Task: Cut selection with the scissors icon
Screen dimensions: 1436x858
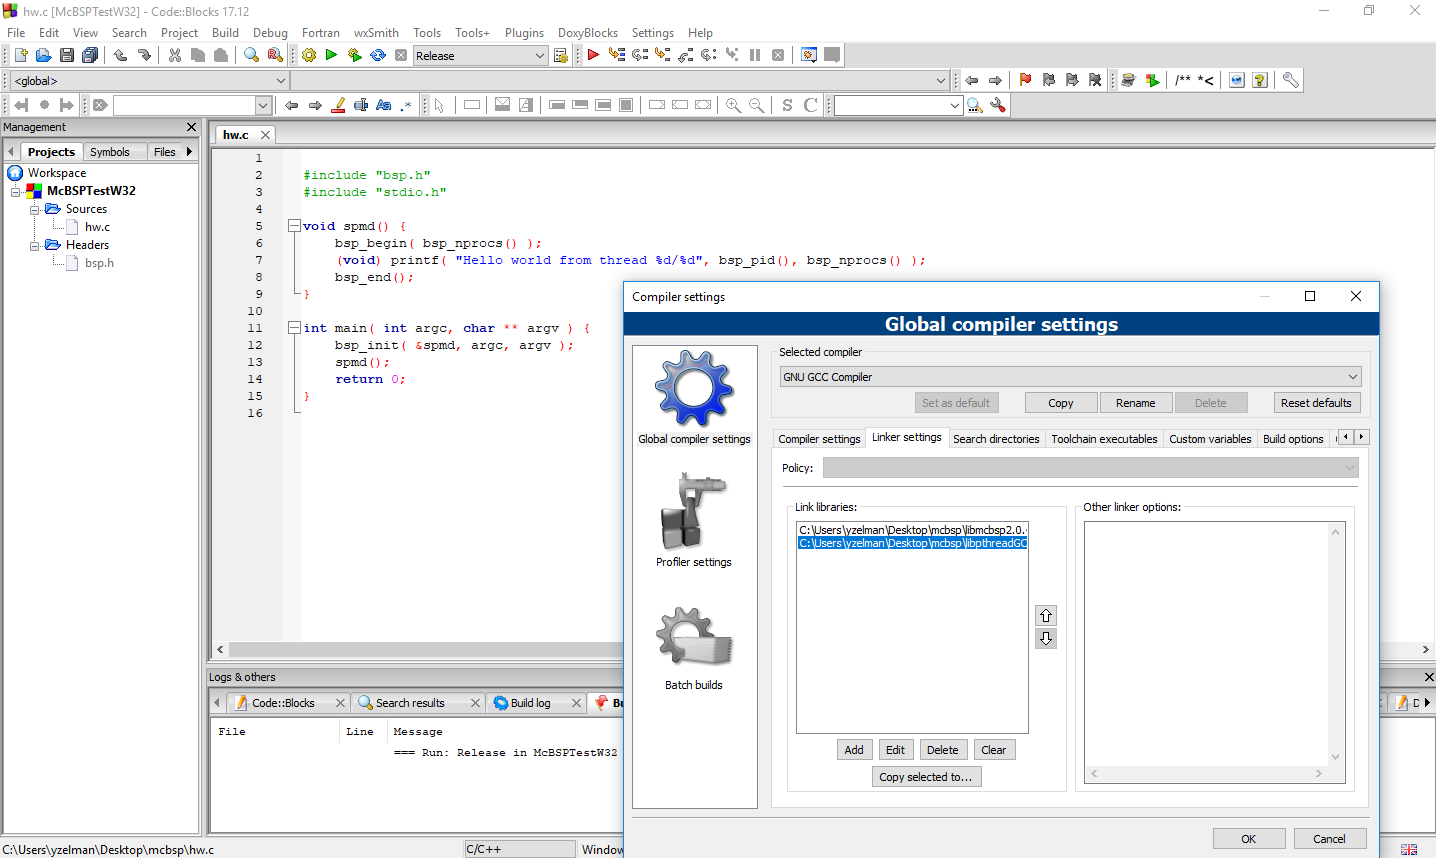Action: (x=175, y=55)
